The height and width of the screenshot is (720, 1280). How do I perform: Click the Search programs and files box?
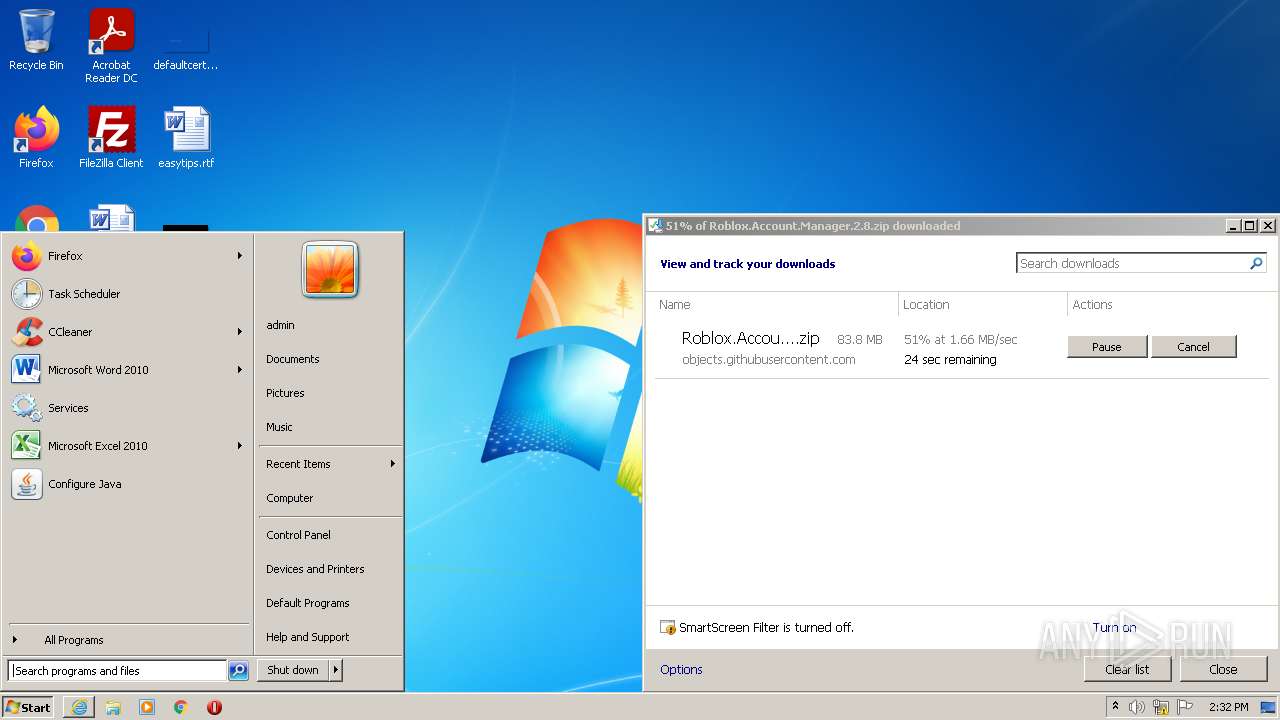[117, 671]
